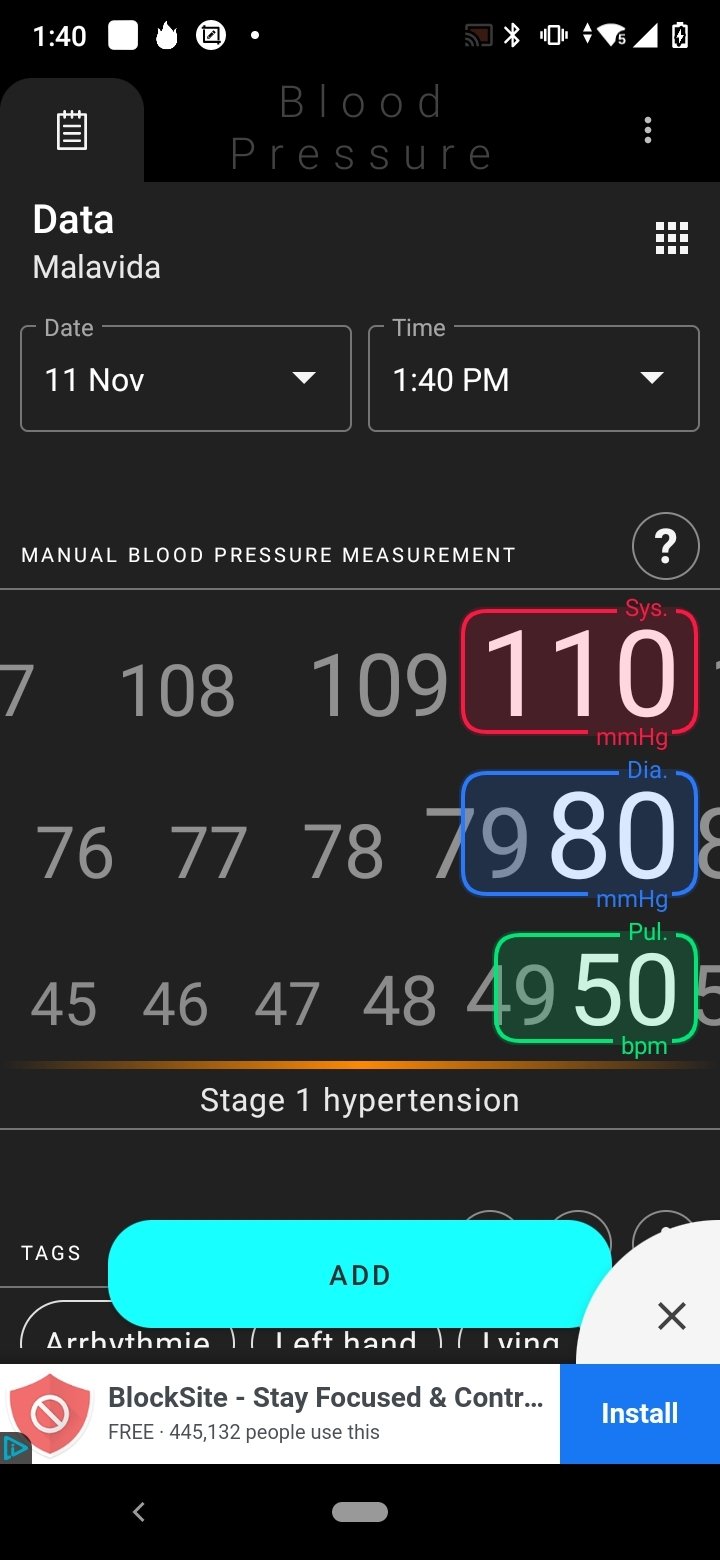Tap the Bluetooth status bar icon
This screenshot has height=1560, width=720.
(513, 36)
